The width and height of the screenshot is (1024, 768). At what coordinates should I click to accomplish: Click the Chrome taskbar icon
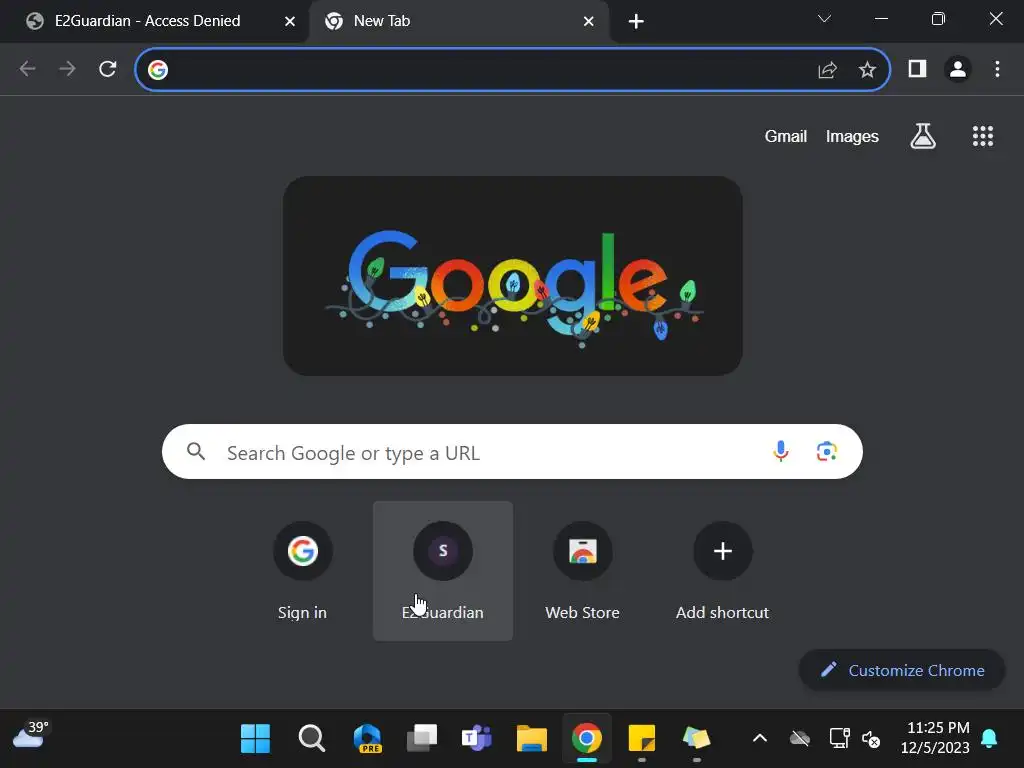586,739
